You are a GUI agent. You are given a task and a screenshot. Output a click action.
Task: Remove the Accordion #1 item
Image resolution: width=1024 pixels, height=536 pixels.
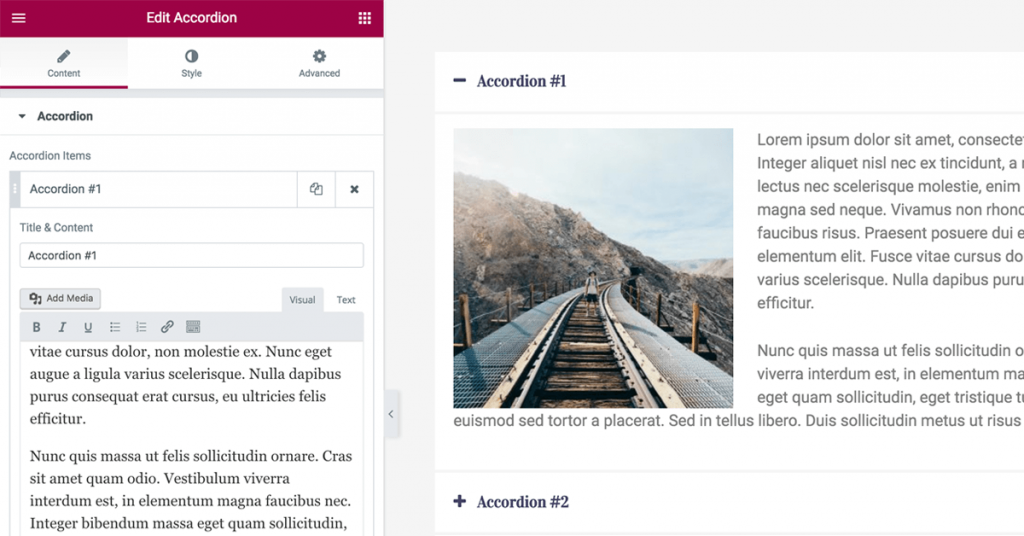354,189
